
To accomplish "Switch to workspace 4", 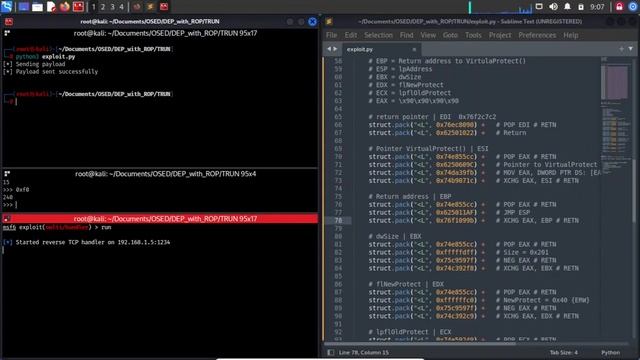I will 121,7.
